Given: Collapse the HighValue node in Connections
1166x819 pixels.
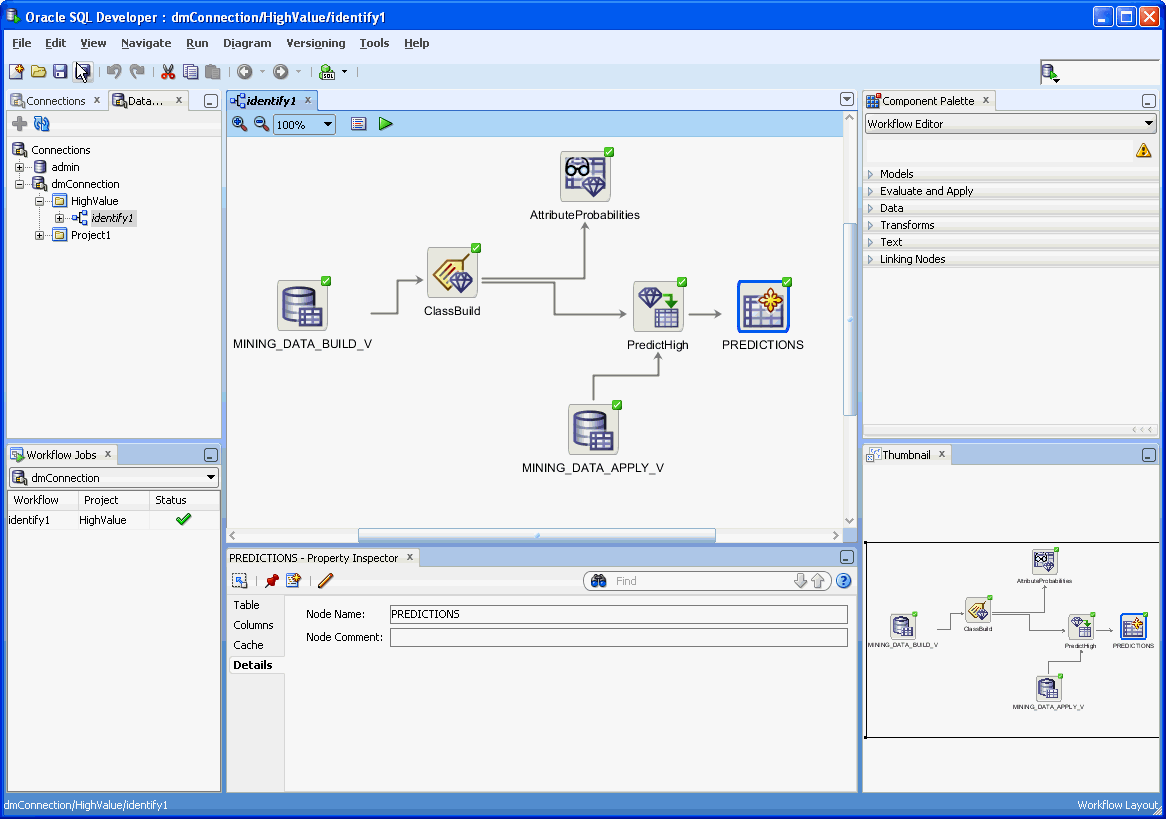Looking at the screenshot, I should pos(38,200).
